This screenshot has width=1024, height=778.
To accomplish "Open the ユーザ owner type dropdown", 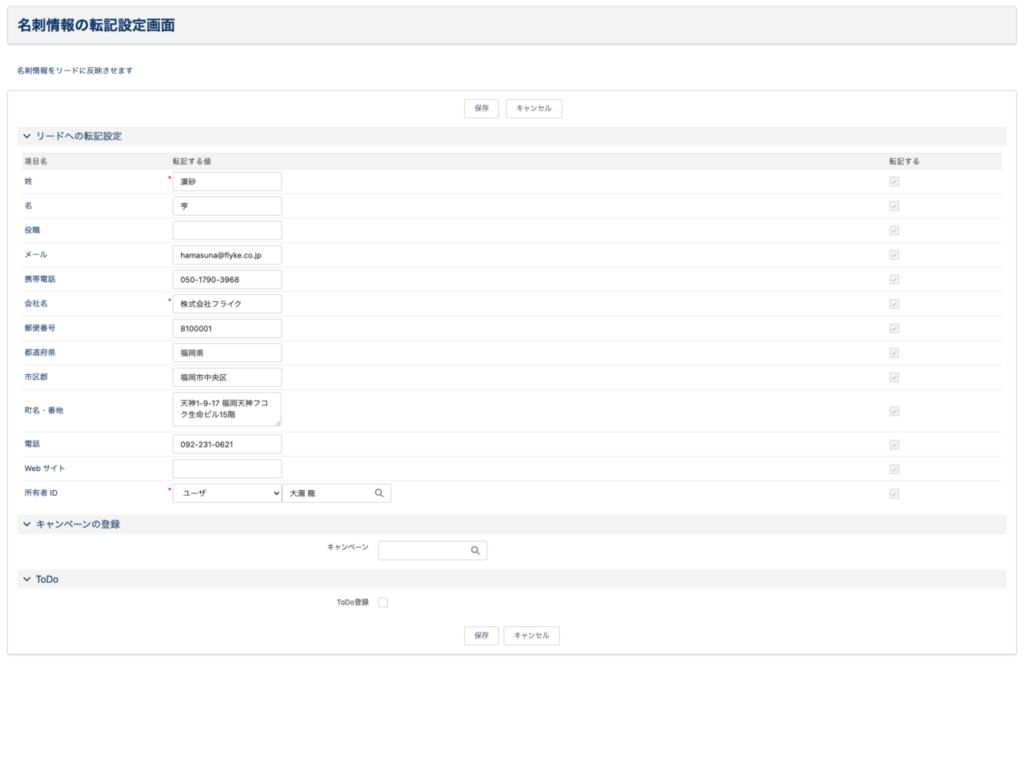I will pyautogui.click(x=227, y=493).
